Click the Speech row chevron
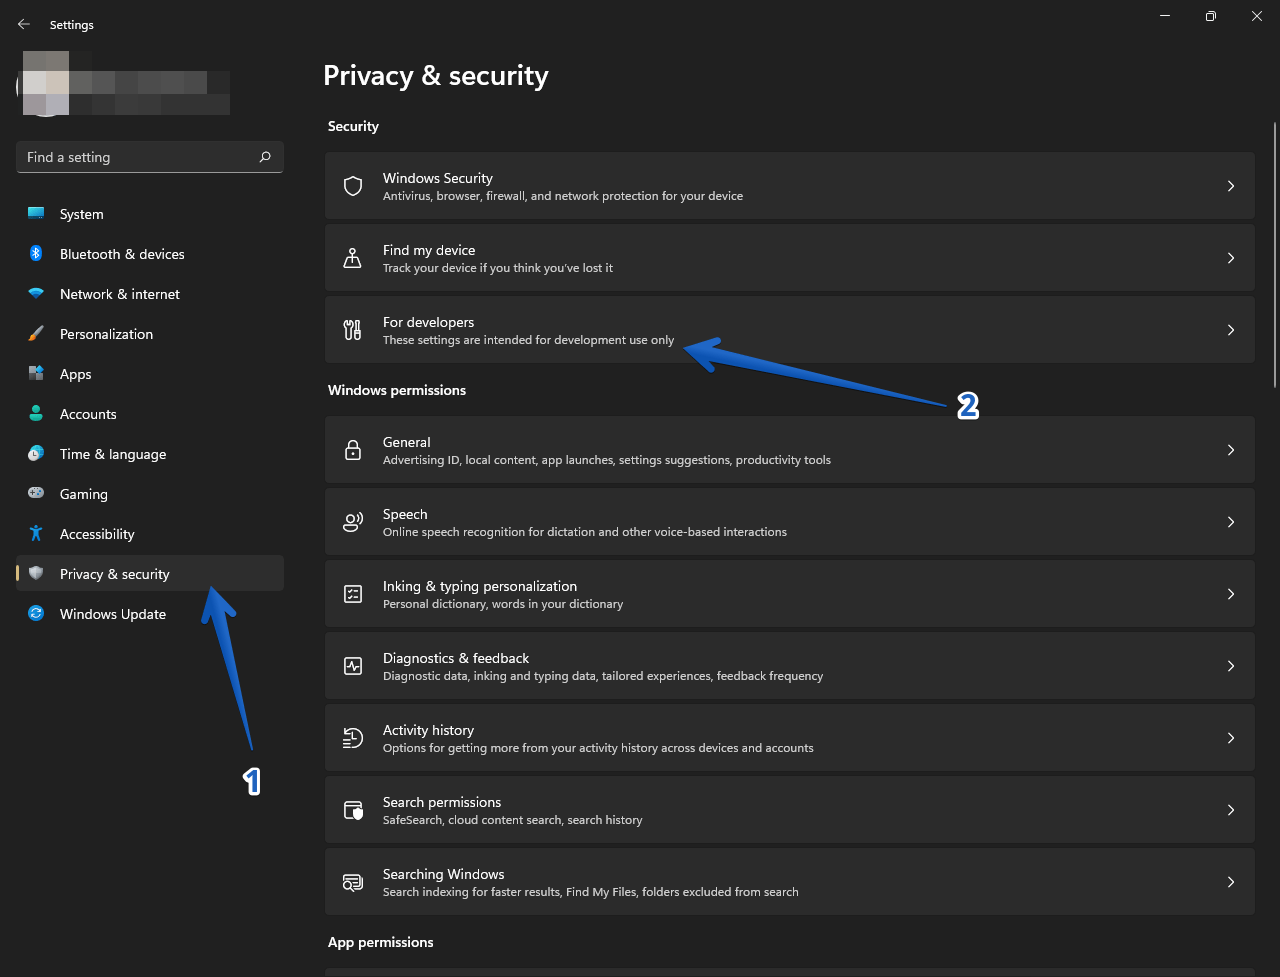Screen dimensions: 1280x977 pos(1231,522)
